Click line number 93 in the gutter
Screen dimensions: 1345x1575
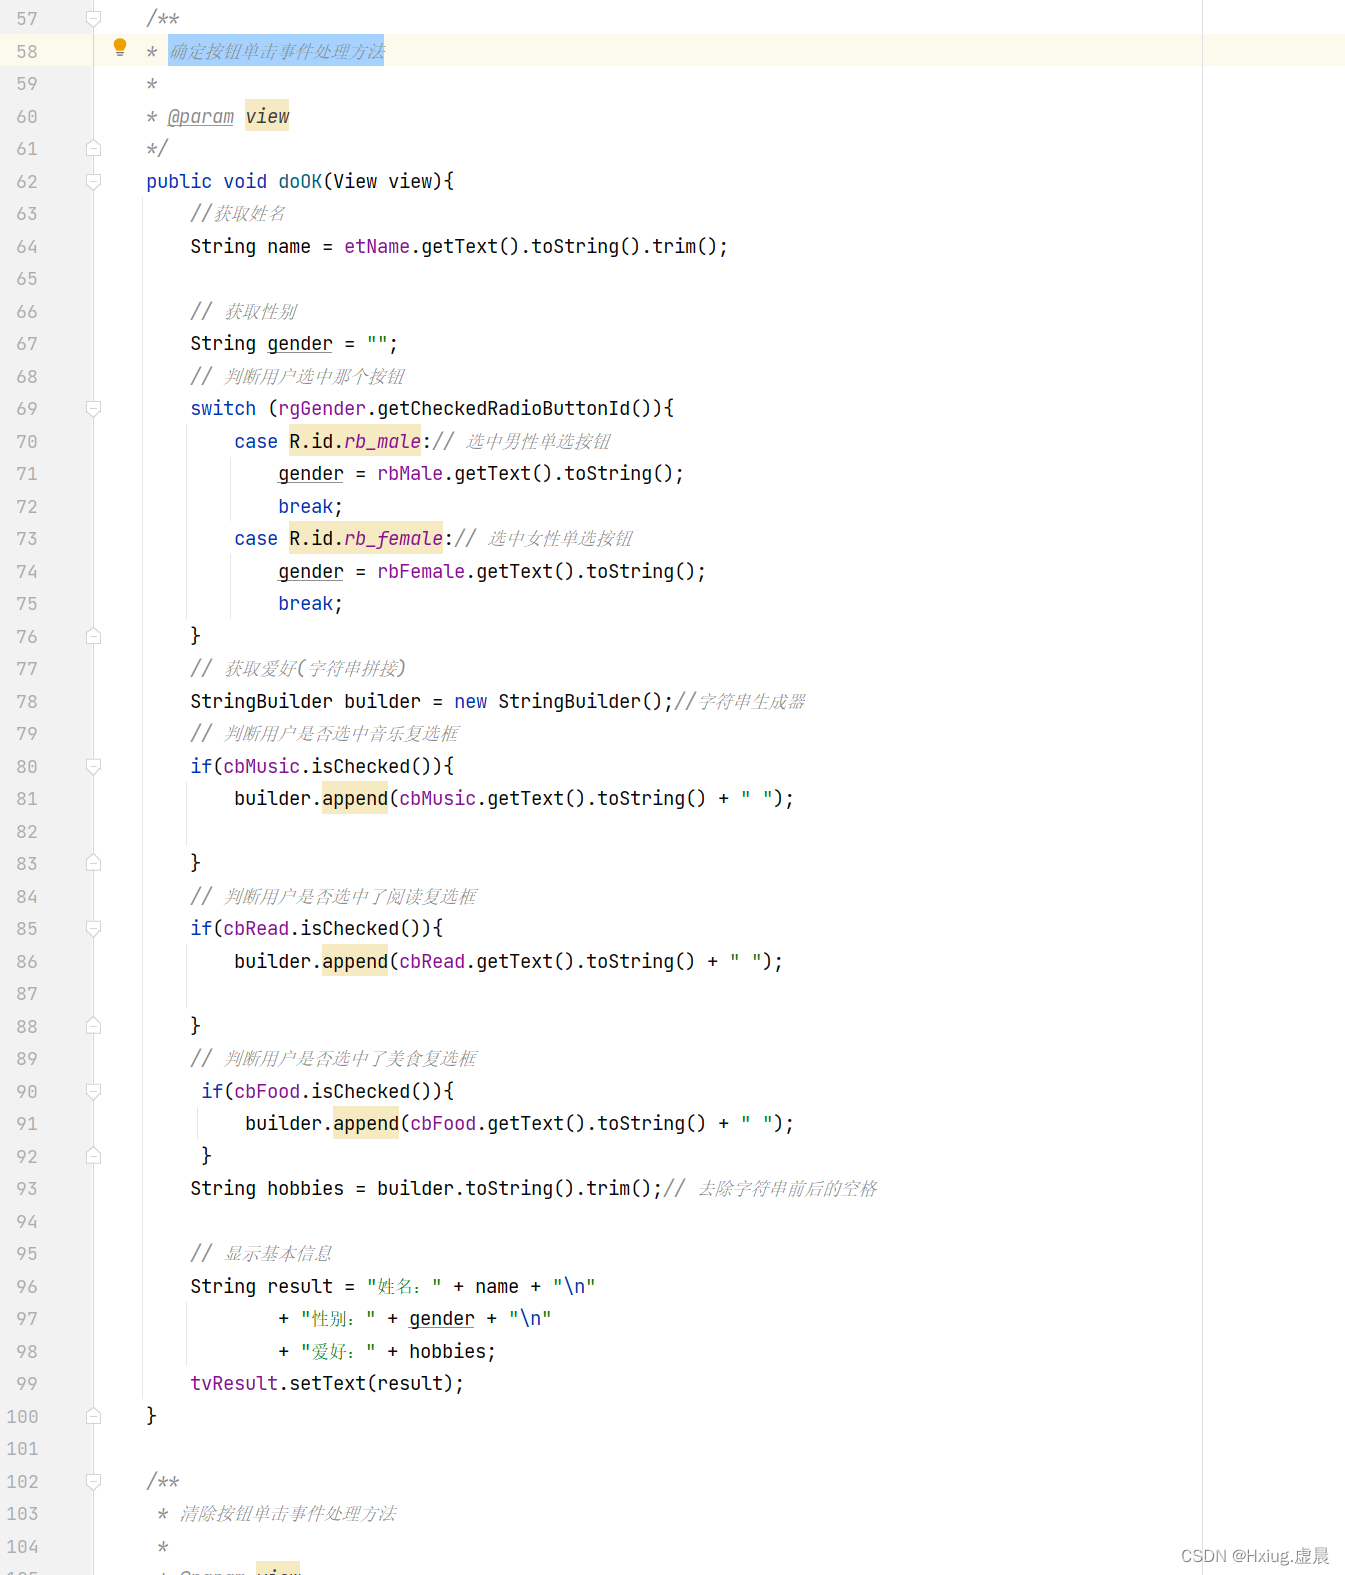pos(27,1188)
